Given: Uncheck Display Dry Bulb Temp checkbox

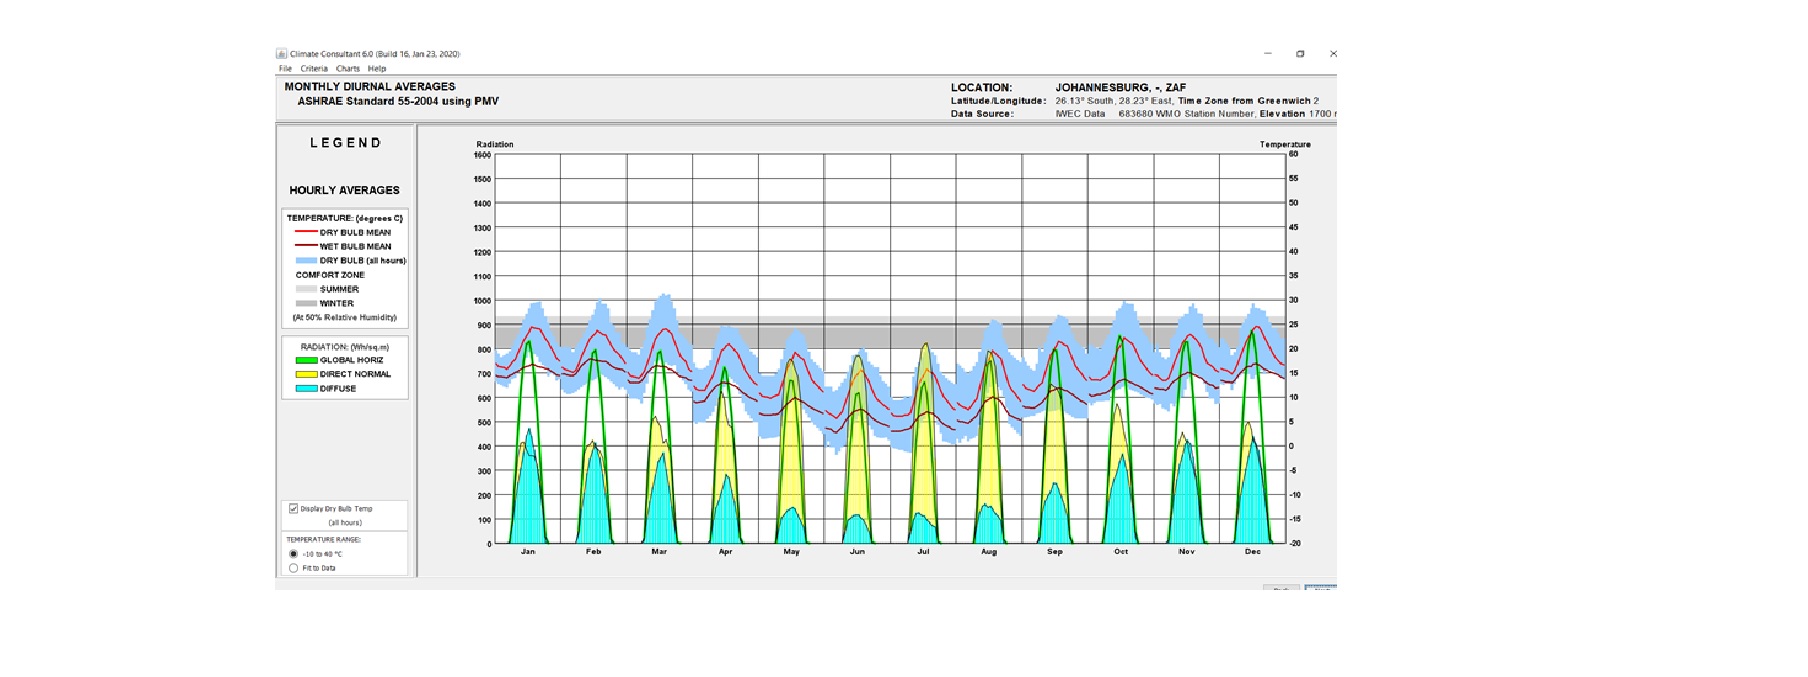Looking at the screenshot, I should point(293,509).
